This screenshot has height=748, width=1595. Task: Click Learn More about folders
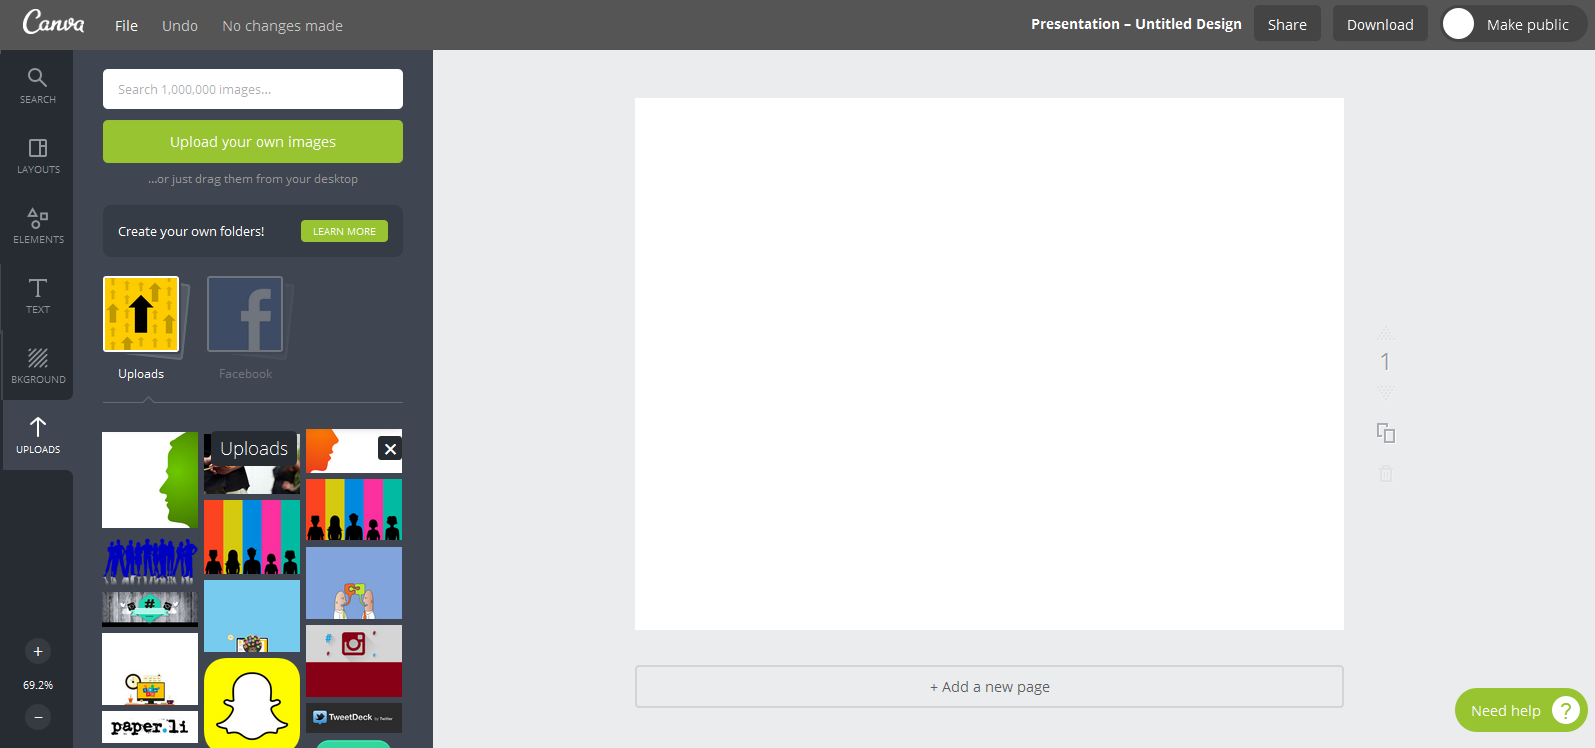pyautogui.click(x=344, y=231)
